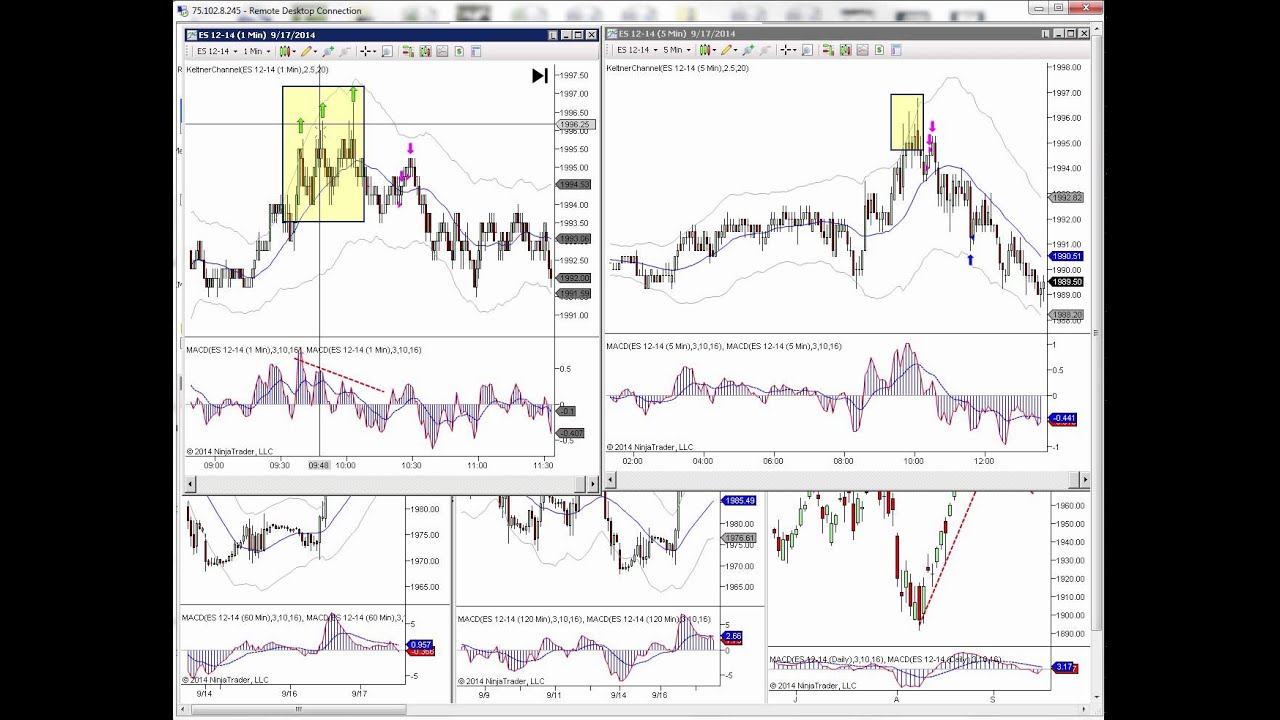Close the 5 Min chart window

coord(1084,33)
